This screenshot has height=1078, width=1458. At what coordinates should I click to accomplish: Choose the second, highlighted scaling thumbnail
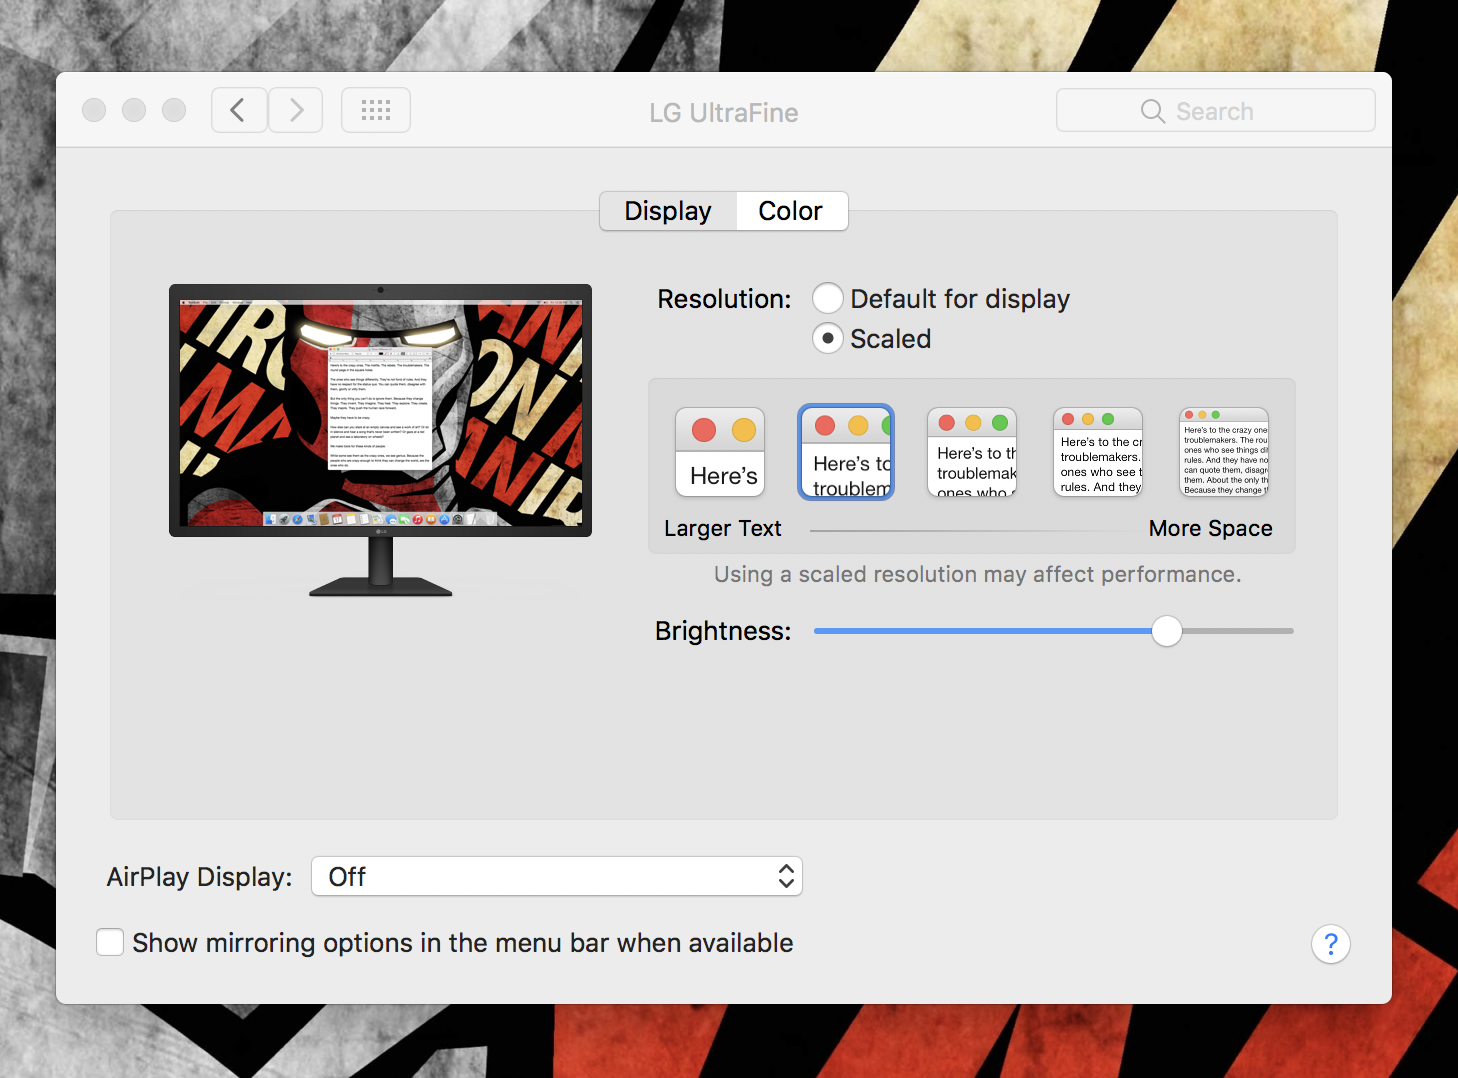[846, 452]
